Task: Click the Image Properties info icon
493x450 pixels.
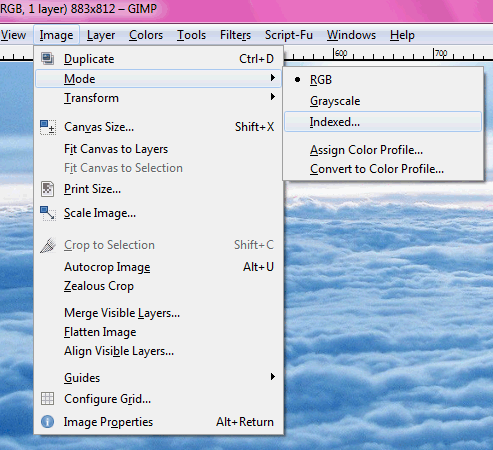Action: (x=48, y=422)
